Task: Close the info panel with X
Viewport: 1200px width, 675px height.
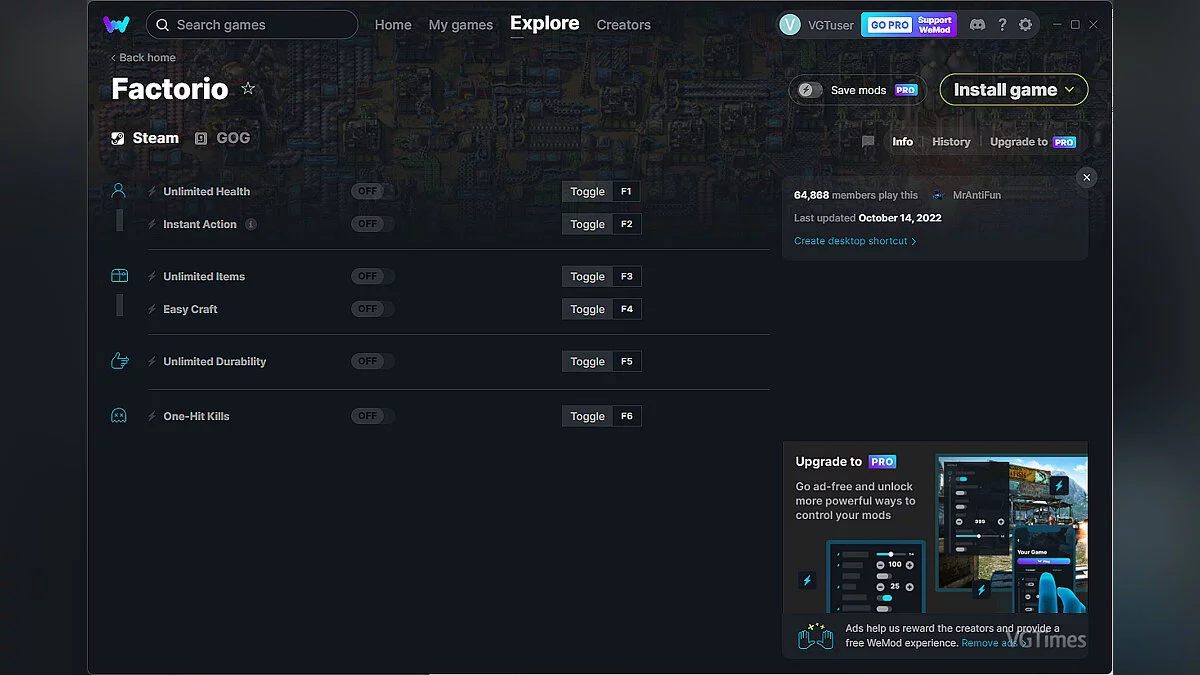Action: [1087, 177]
